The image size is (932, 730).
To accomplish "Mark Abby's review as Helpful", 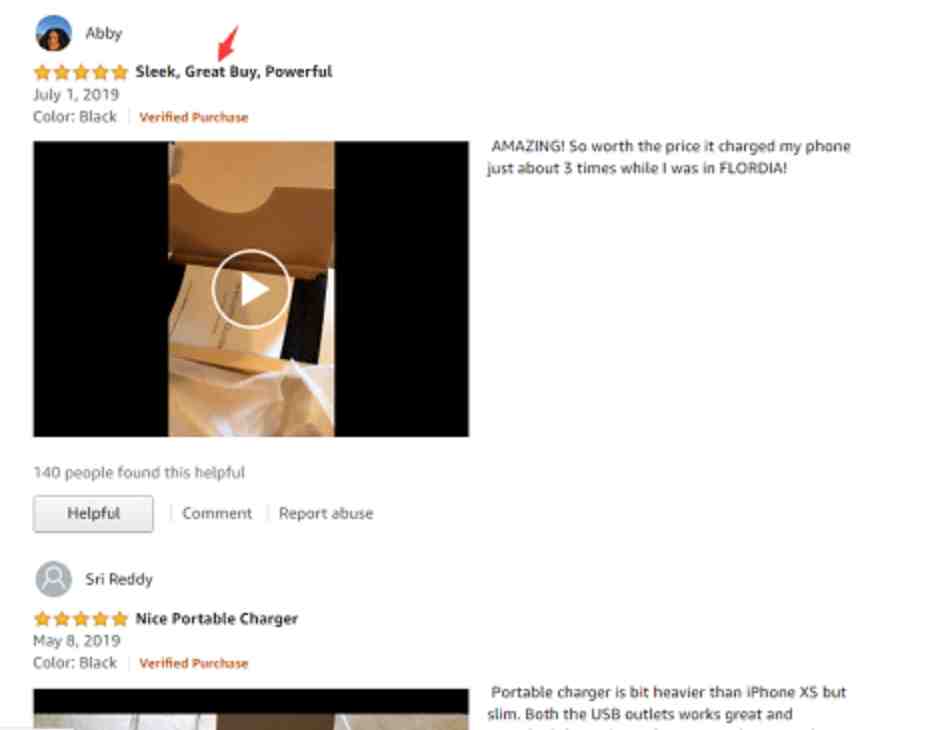I will tap(93, 514).
